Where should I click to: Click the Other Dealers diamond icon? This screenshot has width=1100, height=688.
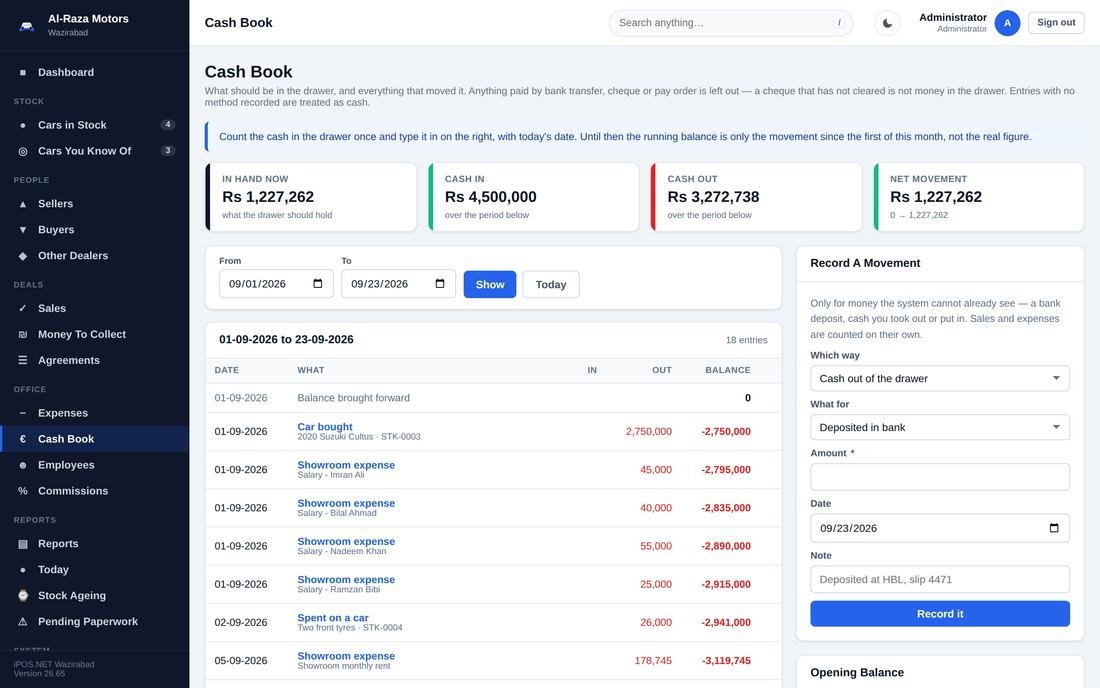(22, 255)
